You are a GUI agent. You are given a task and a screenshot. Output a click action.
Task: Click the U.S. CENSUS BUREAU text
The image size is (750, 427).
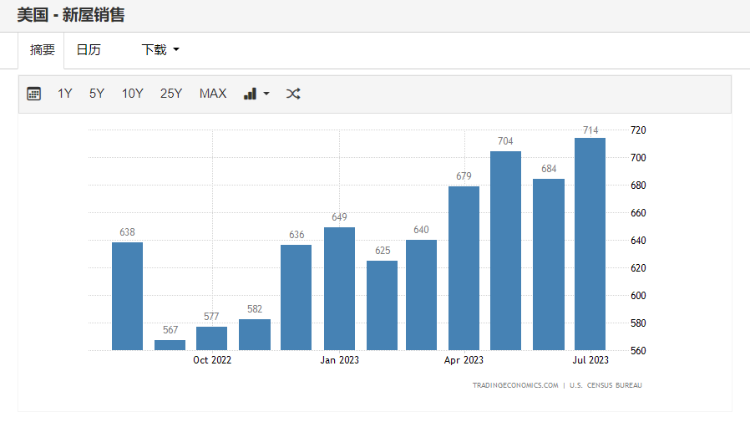[606, 385]
